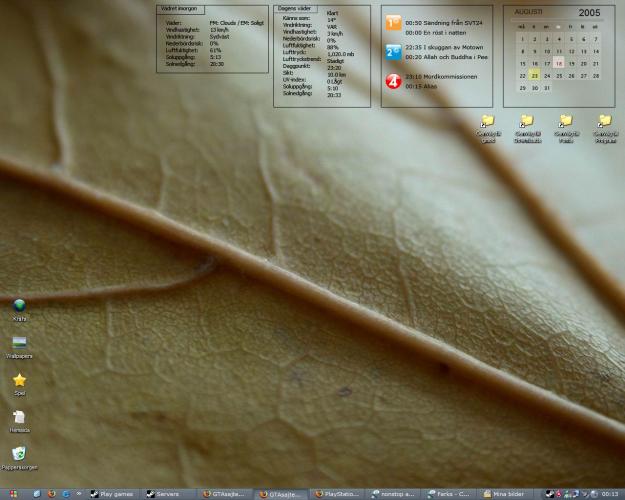
Task: Open the Papperskorgen recycle bin icon
Action: tap(19, 455)
